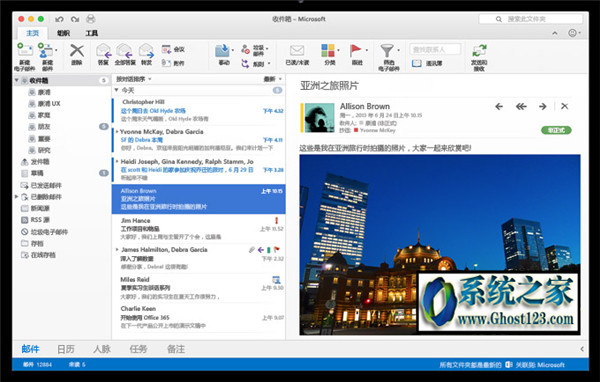Click the red flag on James Halmilton message
This screenshot has width=600, height=382.
tap(277, 250)
